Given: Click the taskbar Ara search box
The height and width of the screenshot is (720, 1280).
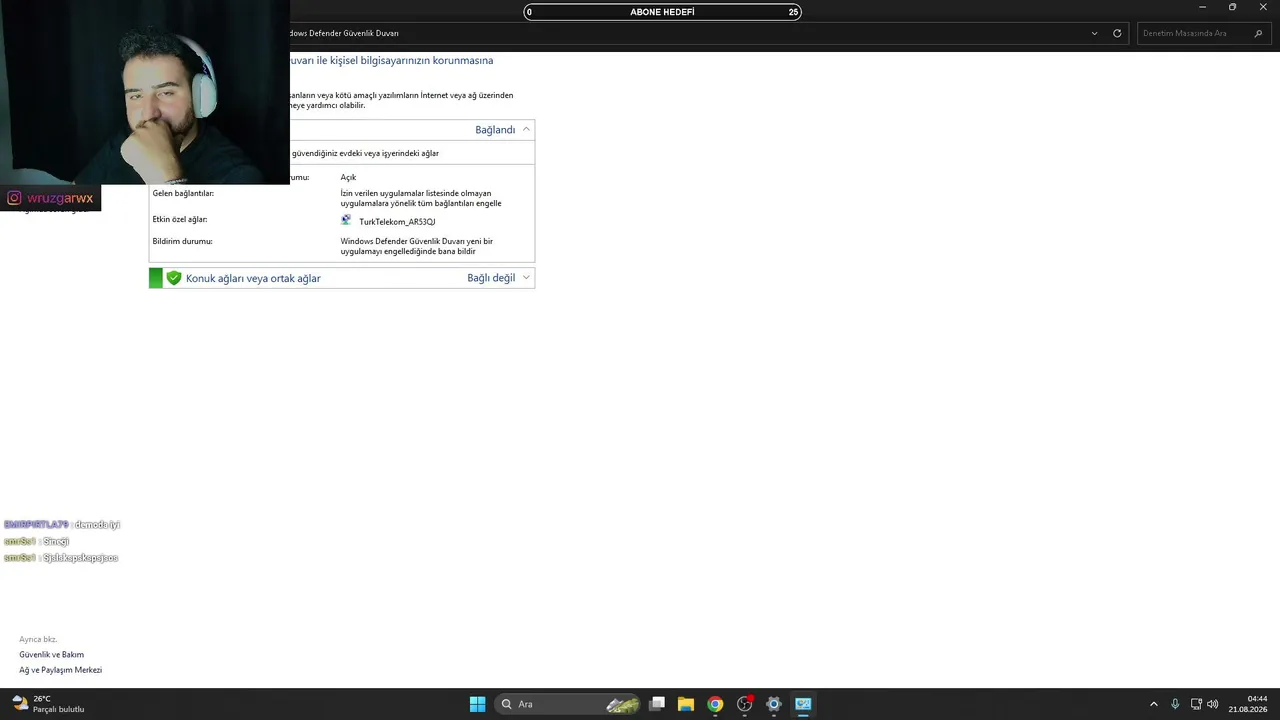Looking at the screenshot, I should click(x=568, y=704).
